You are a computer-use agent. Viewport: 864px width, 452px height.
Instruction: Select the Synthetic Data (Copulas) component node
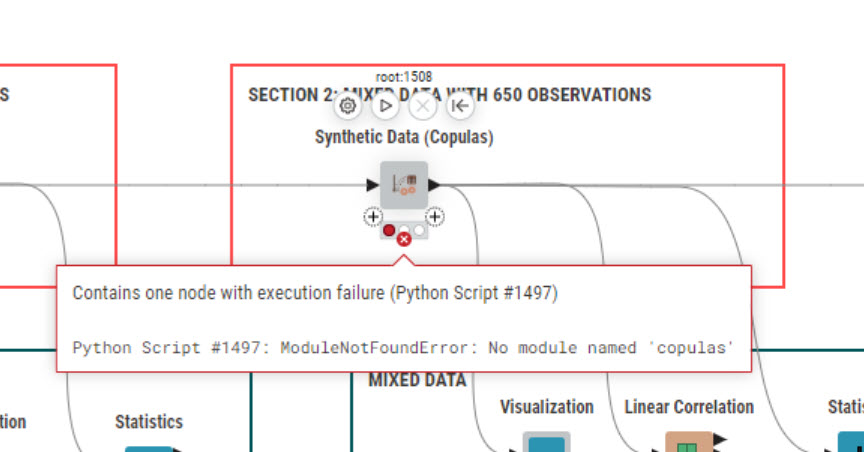pyautogui.click(x=404, y=185)
